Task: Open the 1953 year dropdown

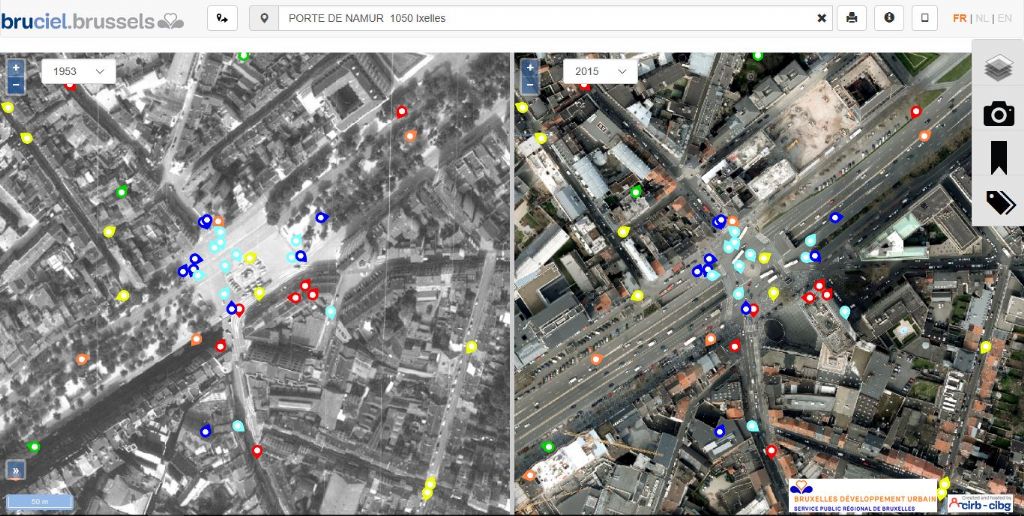Action: pos(78,71)
